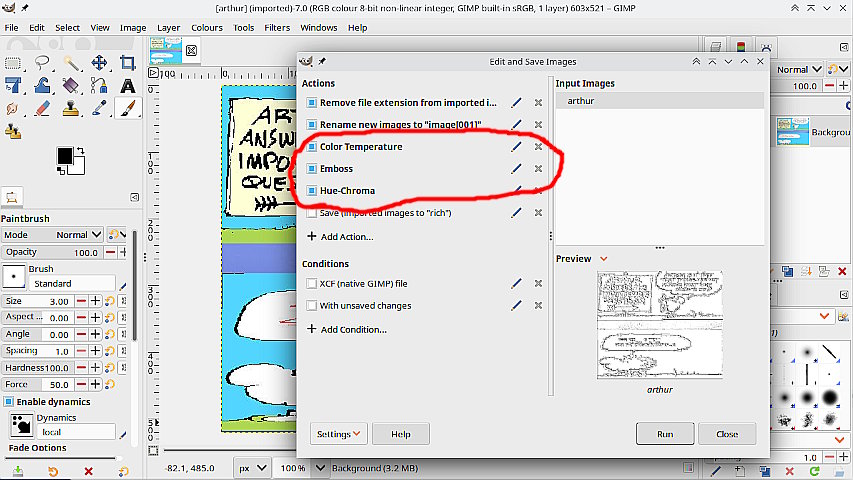This screenshot has height=480, width=853.
Task: Select the Perspective Clone double-stamp tool
Action: click(13, 131)
